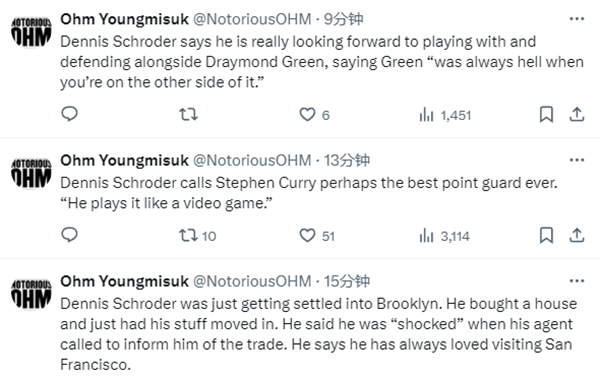This screenshot has height=379, width=600.
Task: Open more options on the 15分钟 tweet
Action: 577,281
